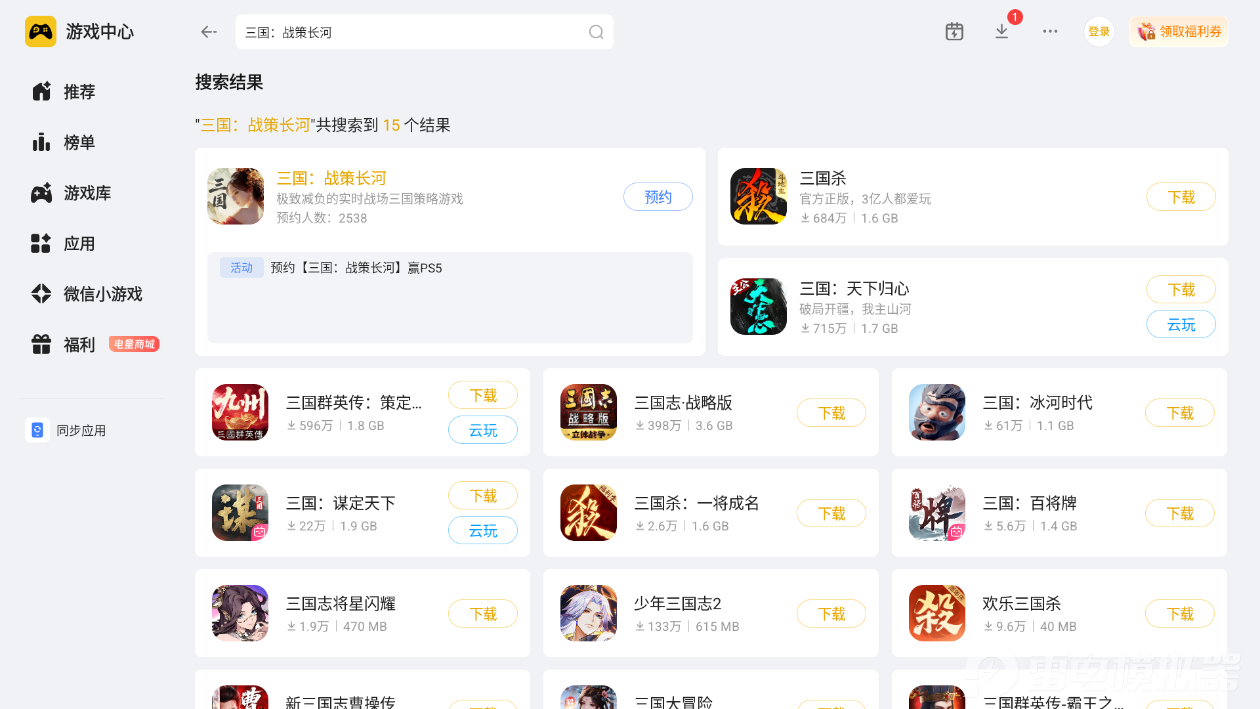Open the 欢乐三国杀 game icon
The height and width of the screenshot is (709, 1260).
(x=937, y=613)
